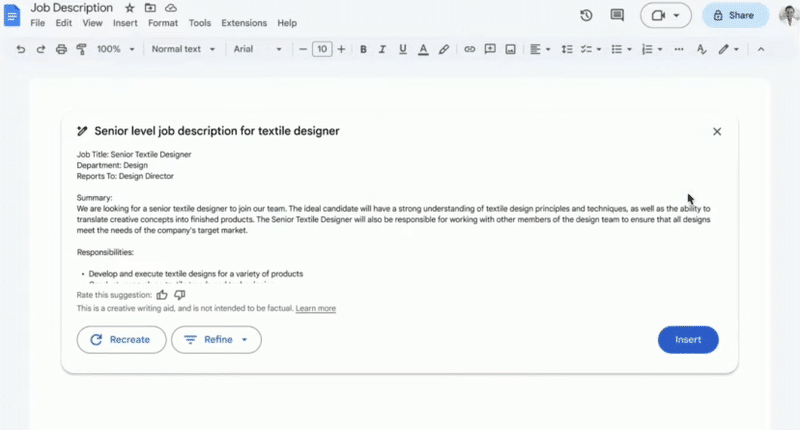Insert an image using toolbar icon
The image size is (800, 430).
tap(510, 49)
